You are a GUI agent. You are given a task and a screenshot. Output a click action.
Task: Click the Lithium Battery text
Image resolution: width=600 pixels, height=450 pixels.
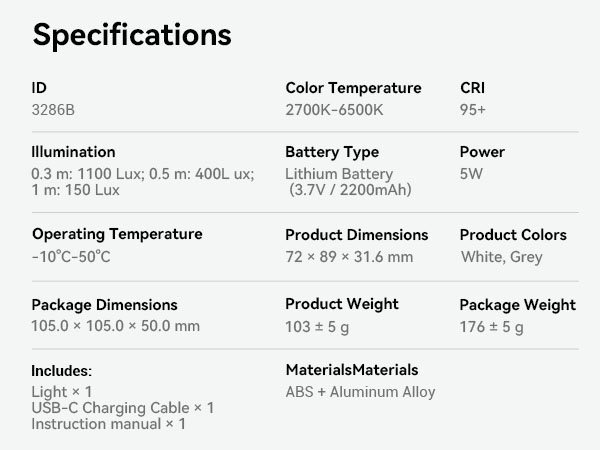point(339,174)
